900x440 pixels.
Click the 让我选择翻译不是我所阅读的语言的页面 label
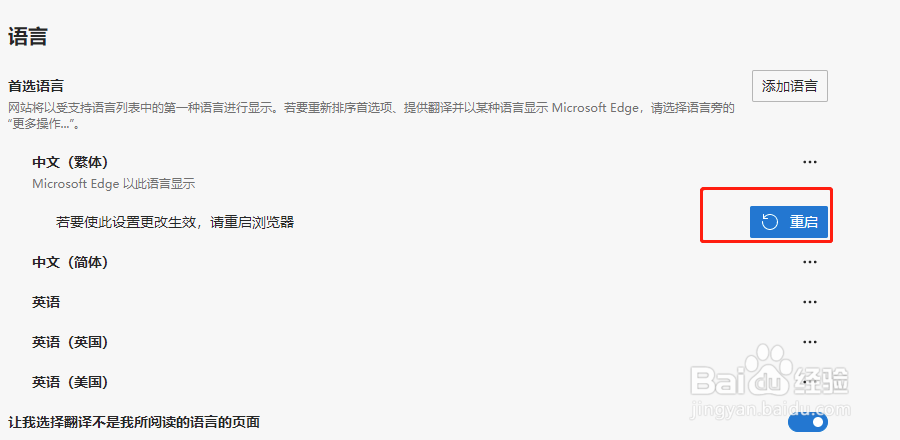[134, 422]
